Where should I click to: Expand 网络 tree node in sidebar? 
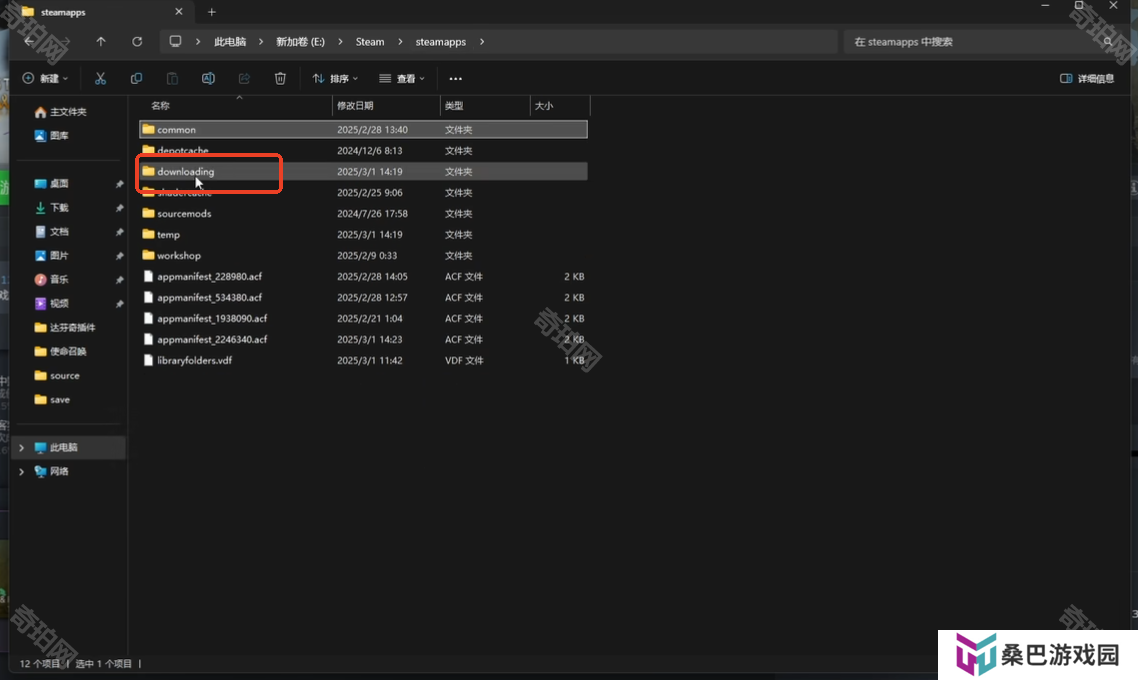point(22,472)
